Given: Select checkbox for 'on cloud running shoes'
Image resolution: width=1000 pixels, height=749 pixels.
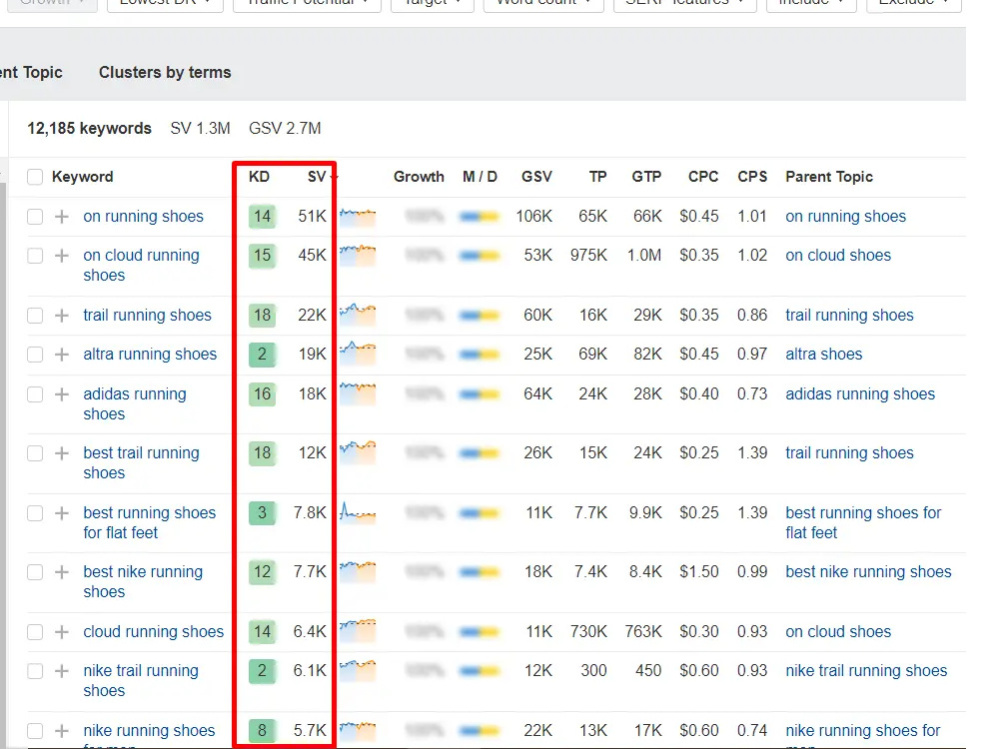Looking at the screenshot, I should tap(35, 256).
